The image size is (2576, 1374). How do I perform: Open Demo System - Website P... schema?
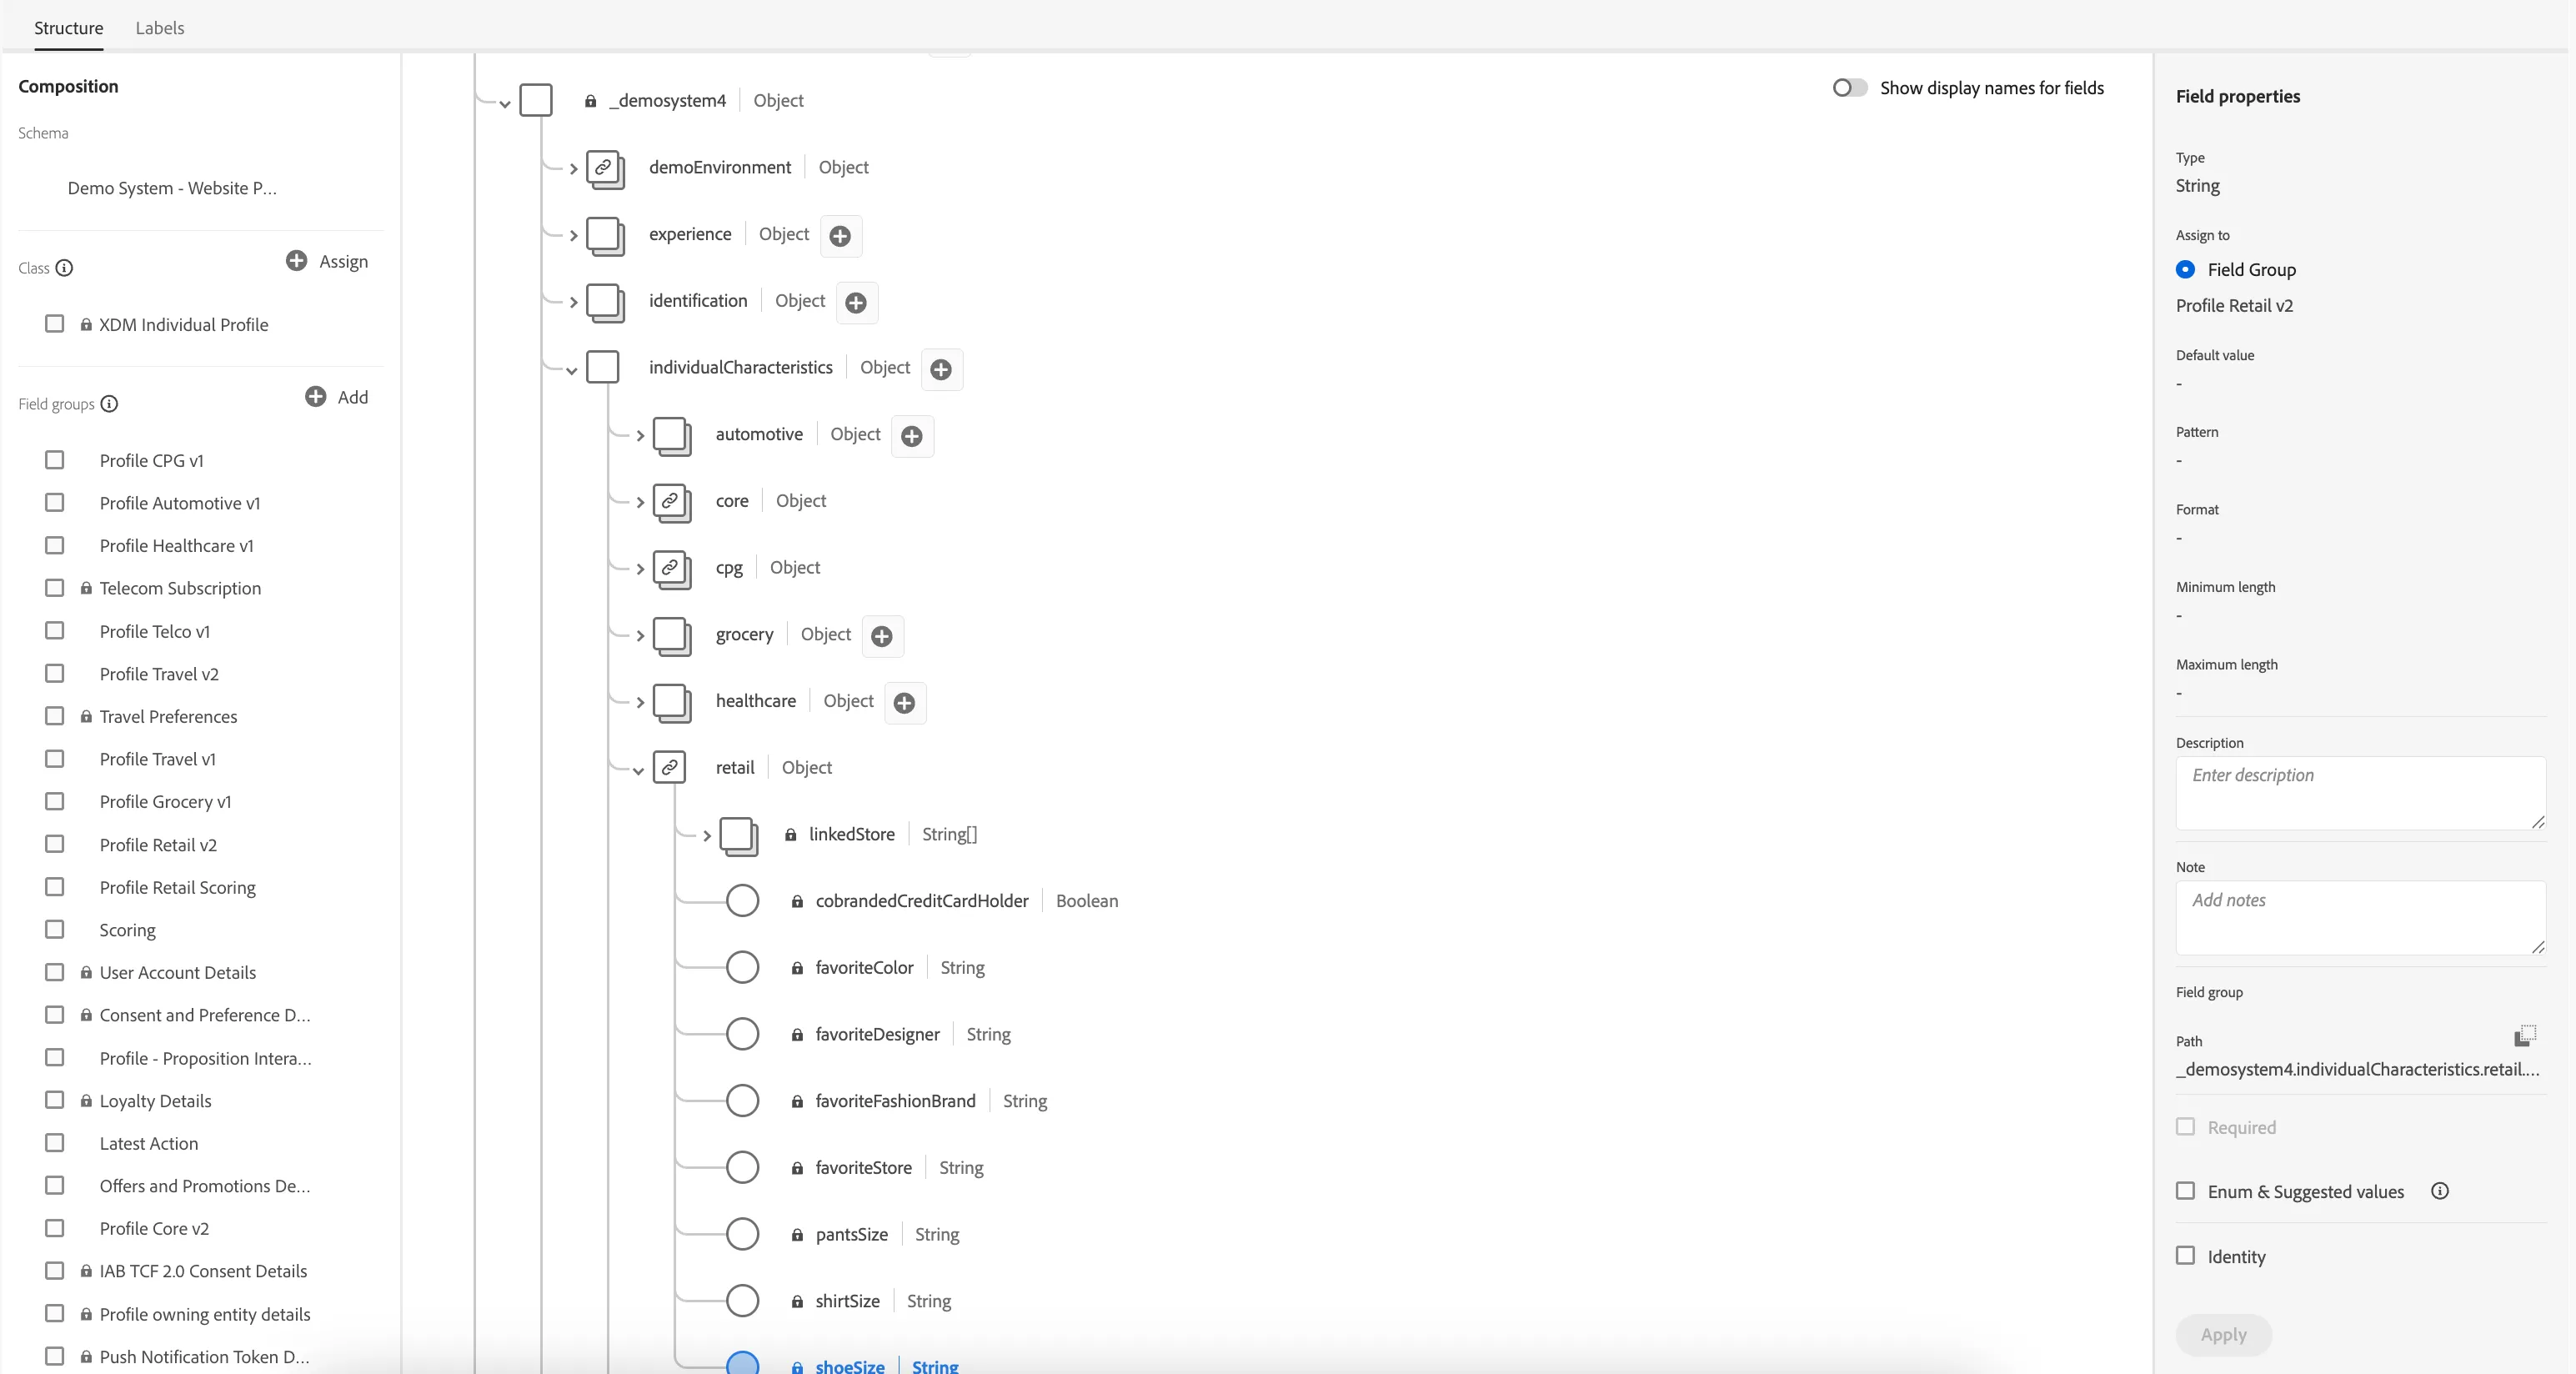click(x=172, y=188)
